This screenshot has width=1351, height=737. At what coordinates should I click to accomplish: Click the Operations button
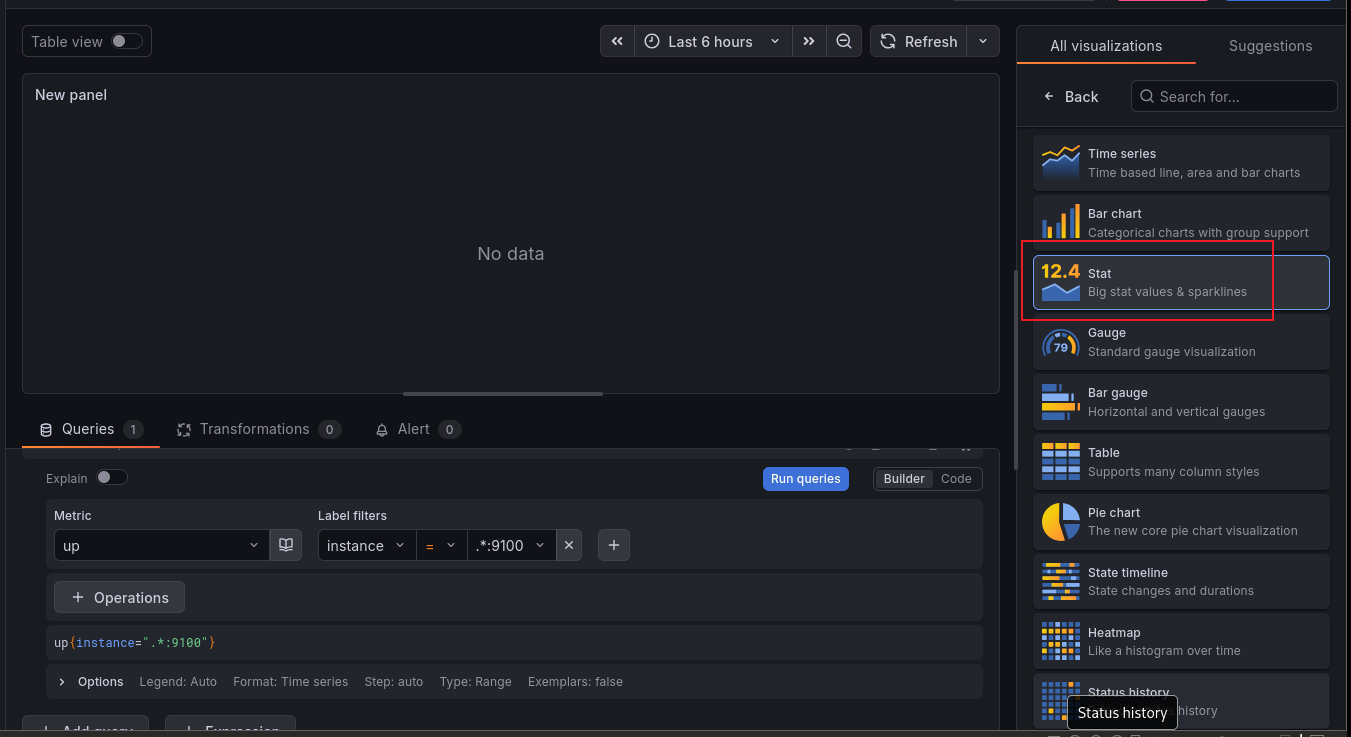pyautogui.click(x=119, y=598)
